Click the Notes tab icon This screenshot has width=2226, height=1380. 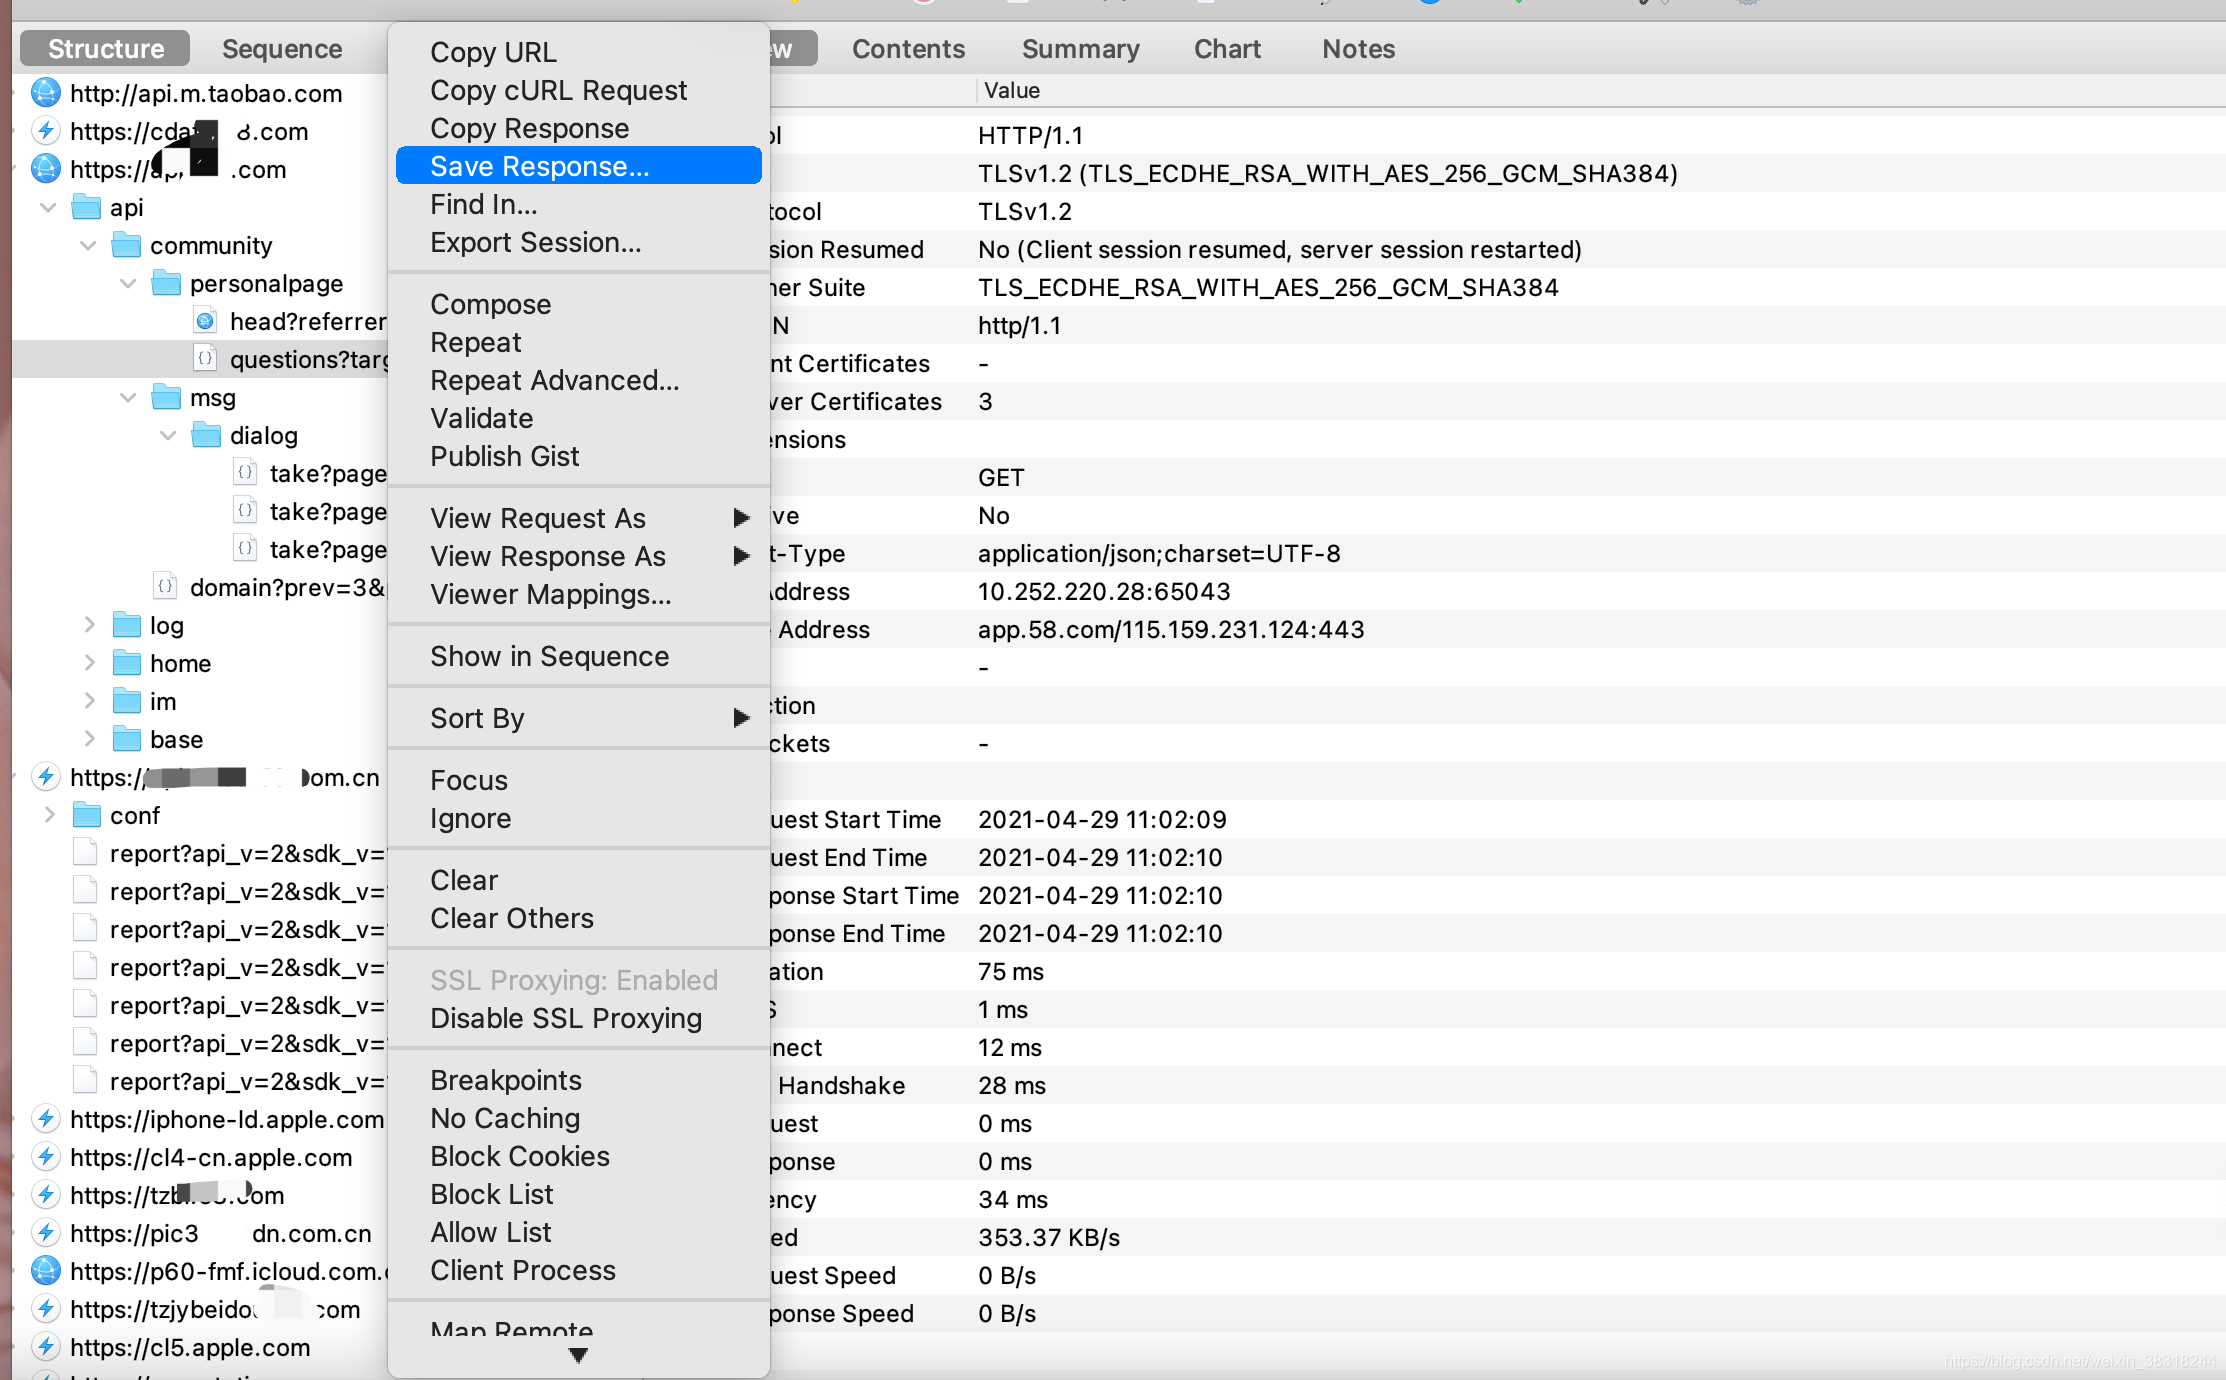point(1358,49)
